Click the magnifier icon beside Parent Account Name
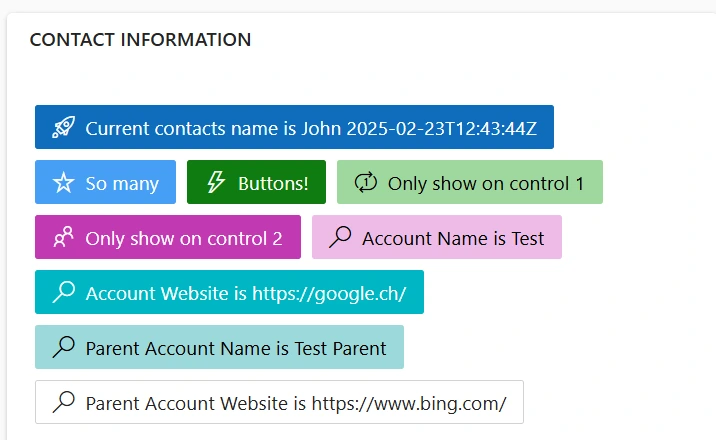 pyautogui.click(x=63, y=348)
